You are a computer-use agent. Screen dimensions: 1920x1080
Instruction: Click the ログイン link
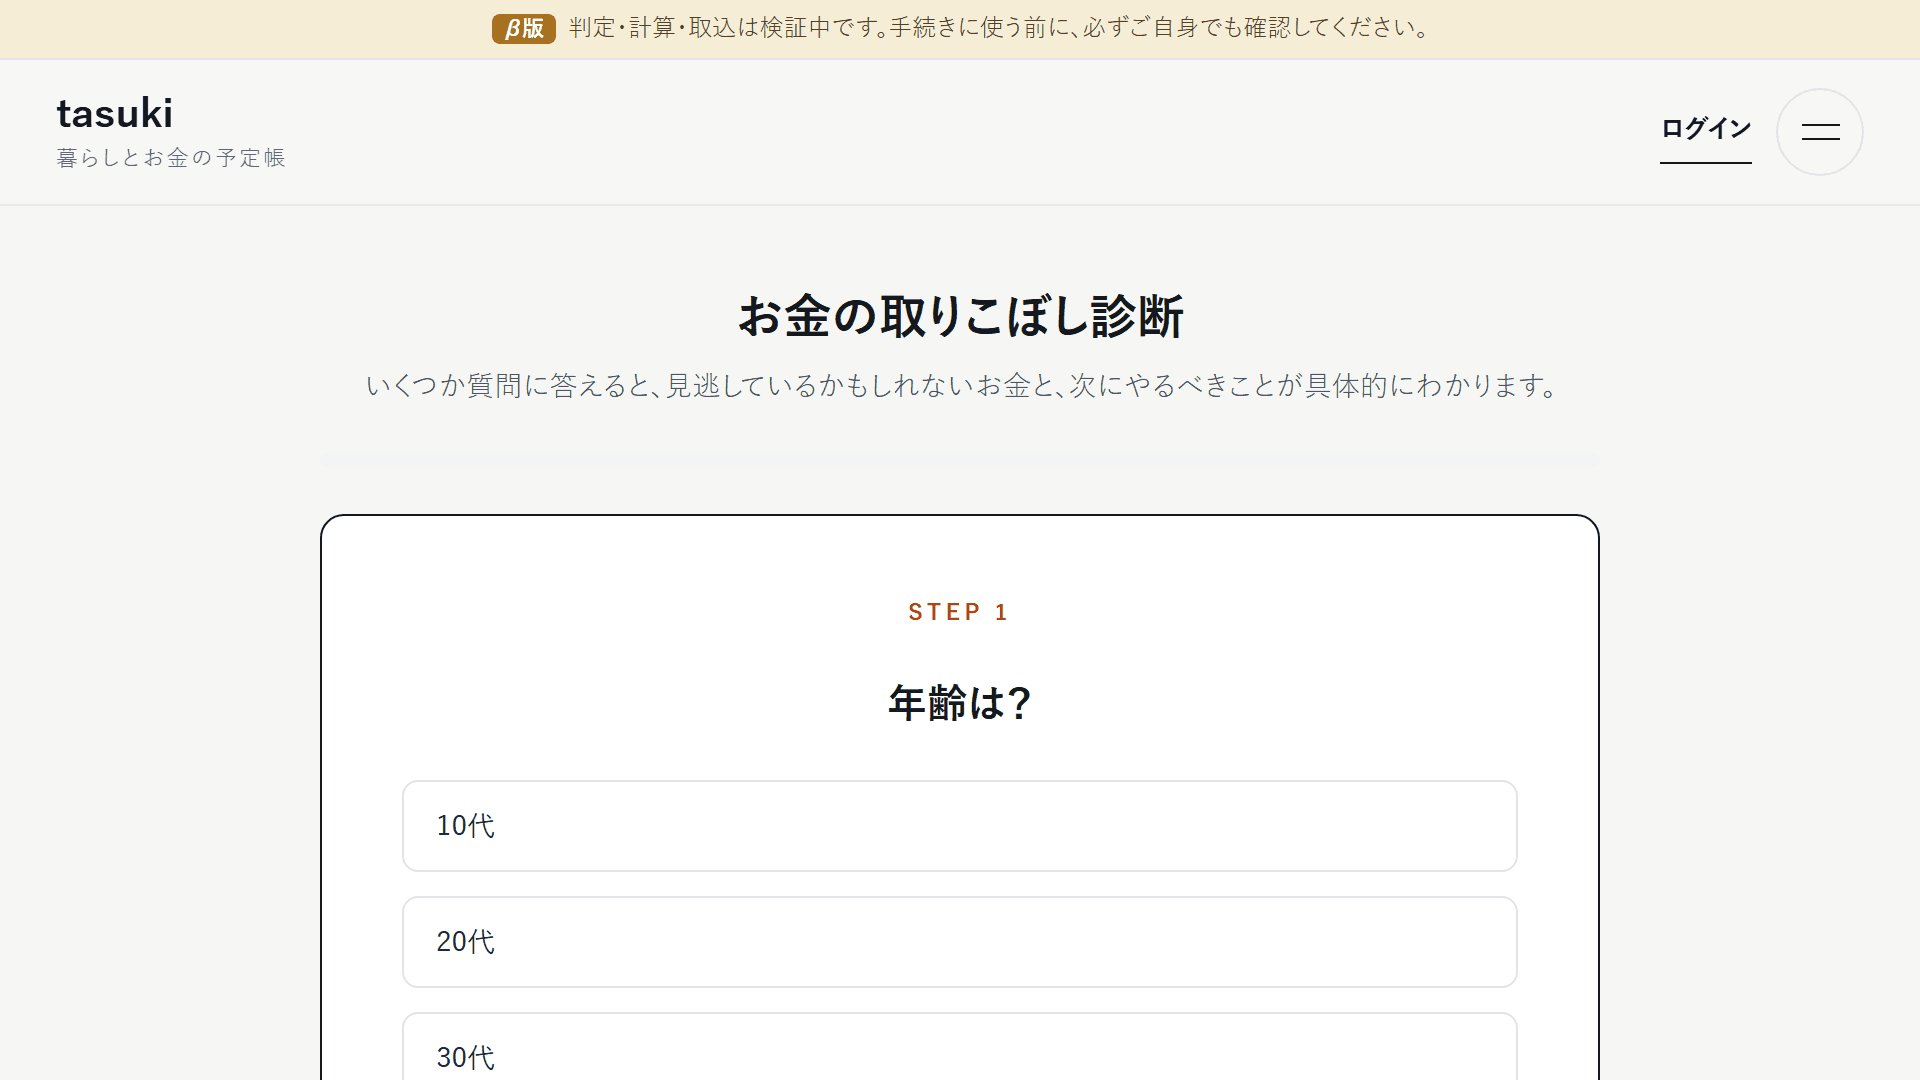coord(1706,129)
